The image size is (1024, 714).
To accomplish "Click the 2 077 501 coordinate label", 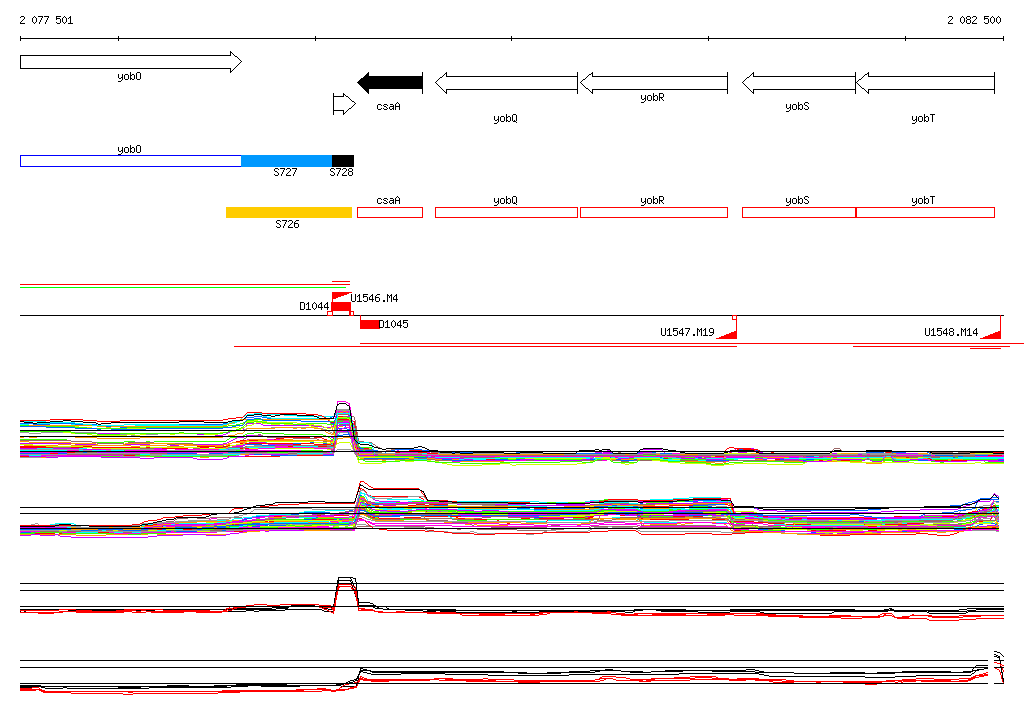I will 46,20.
